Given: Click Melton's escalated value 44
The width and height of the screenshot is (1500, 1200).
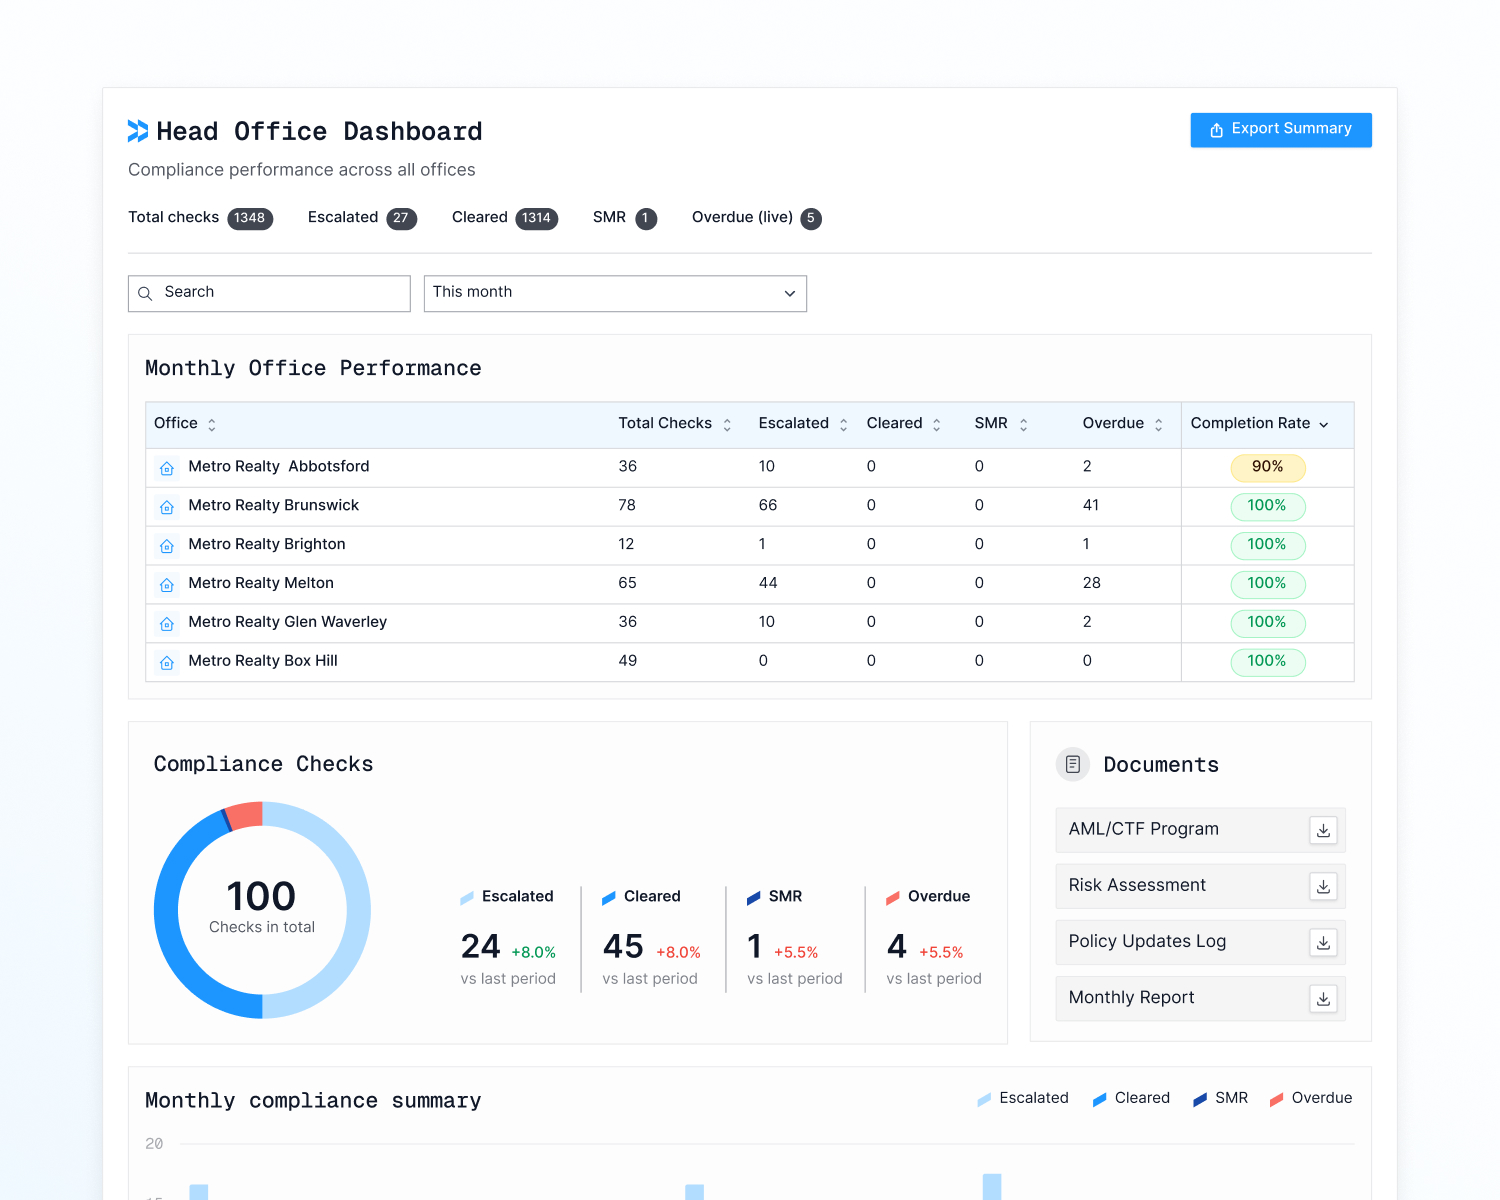Looking at the screenshot, I should (x=768, y=584).
